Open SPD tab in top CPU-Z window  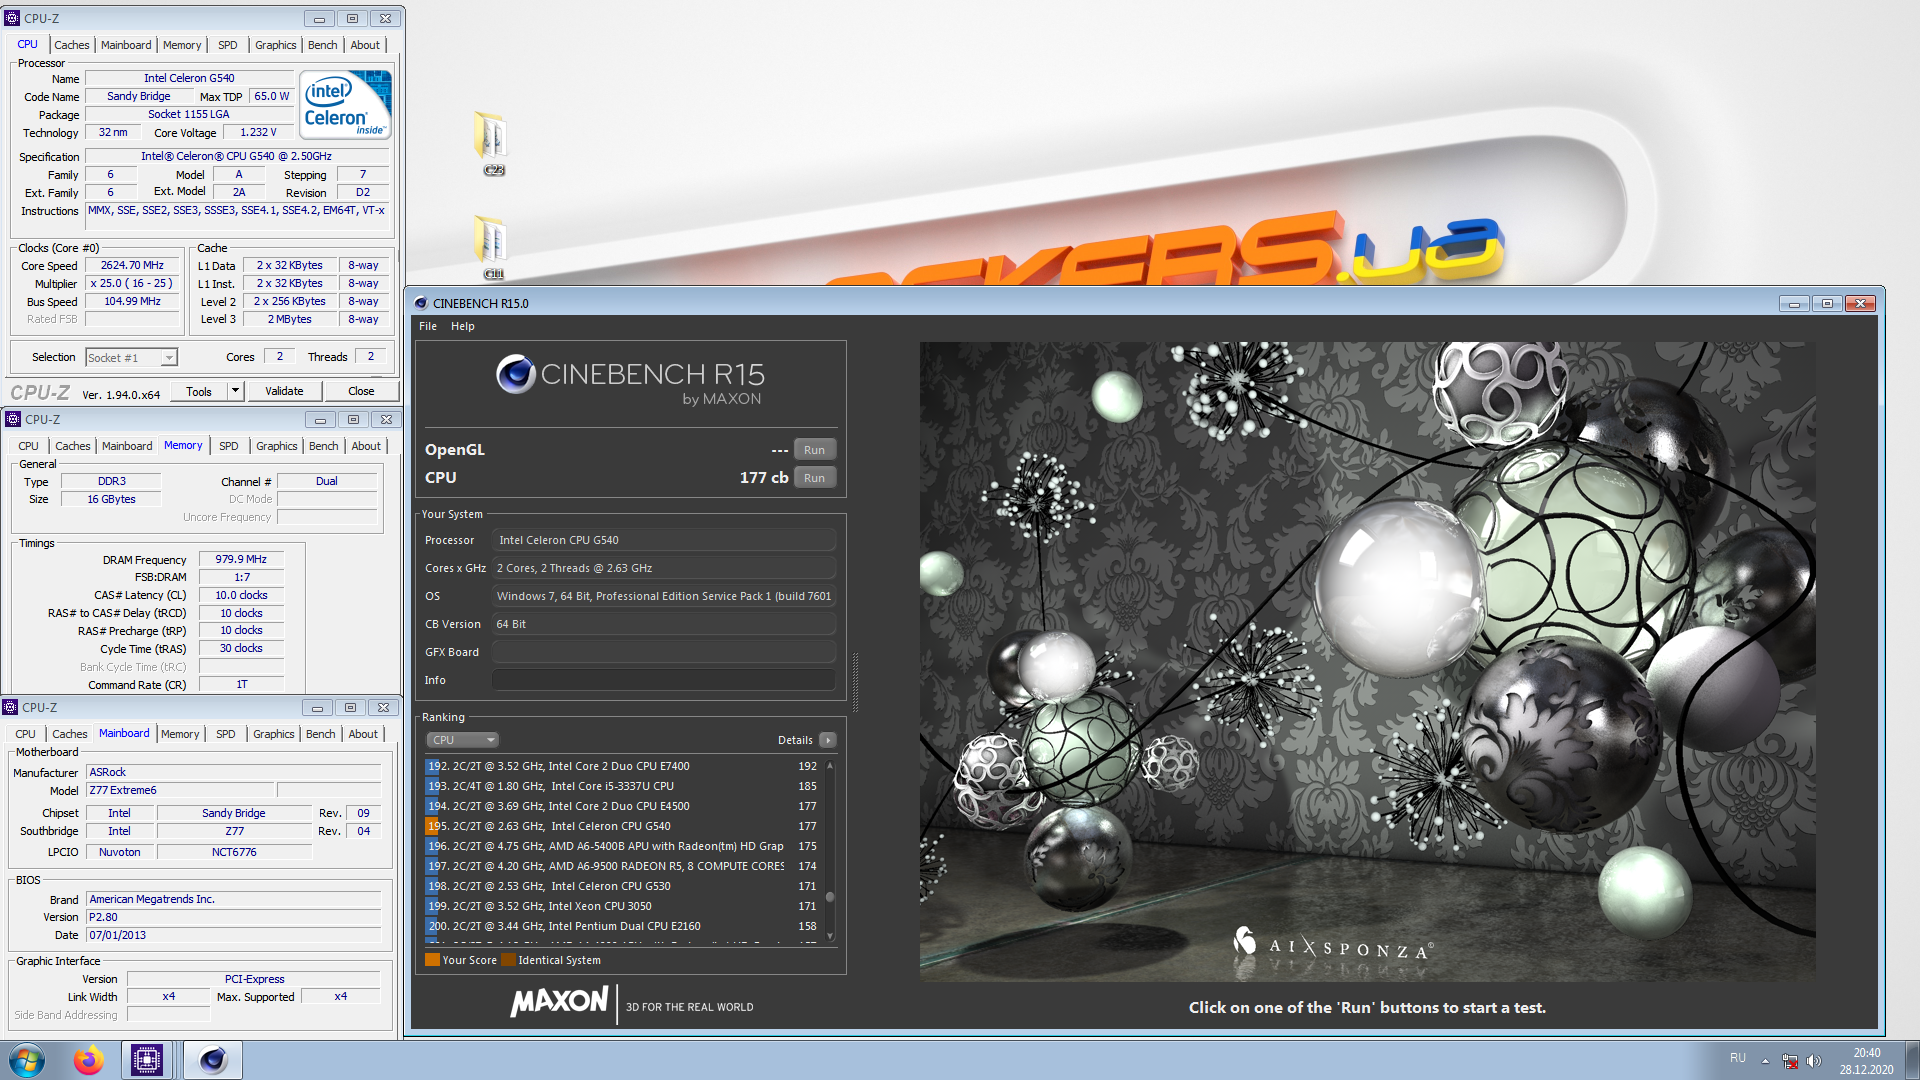click(x=228, y=45)
